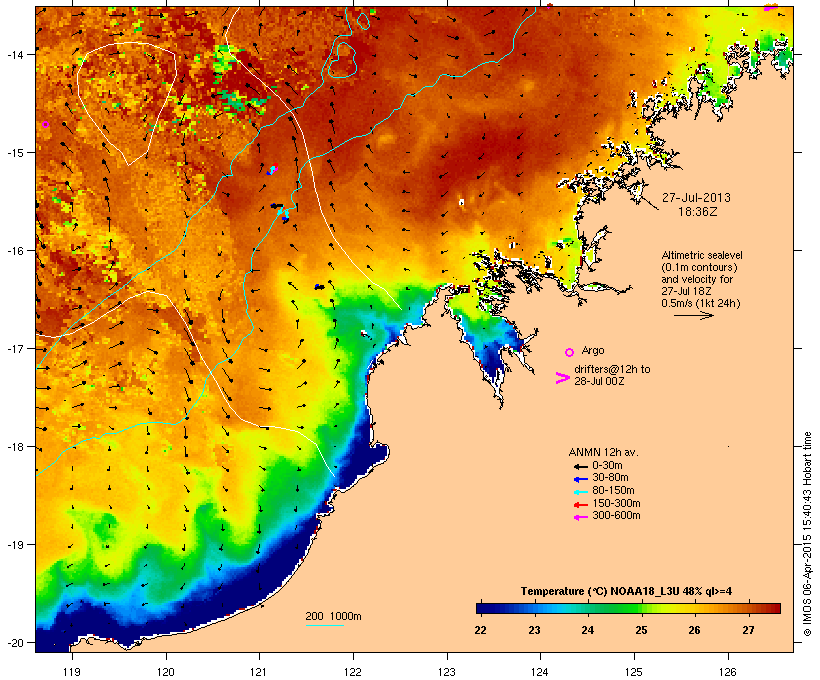The height and width of the screenshot is (680, 820).
Task: Click the dark red 27°C end of colorbar
Action: click(x=774, y=608)
